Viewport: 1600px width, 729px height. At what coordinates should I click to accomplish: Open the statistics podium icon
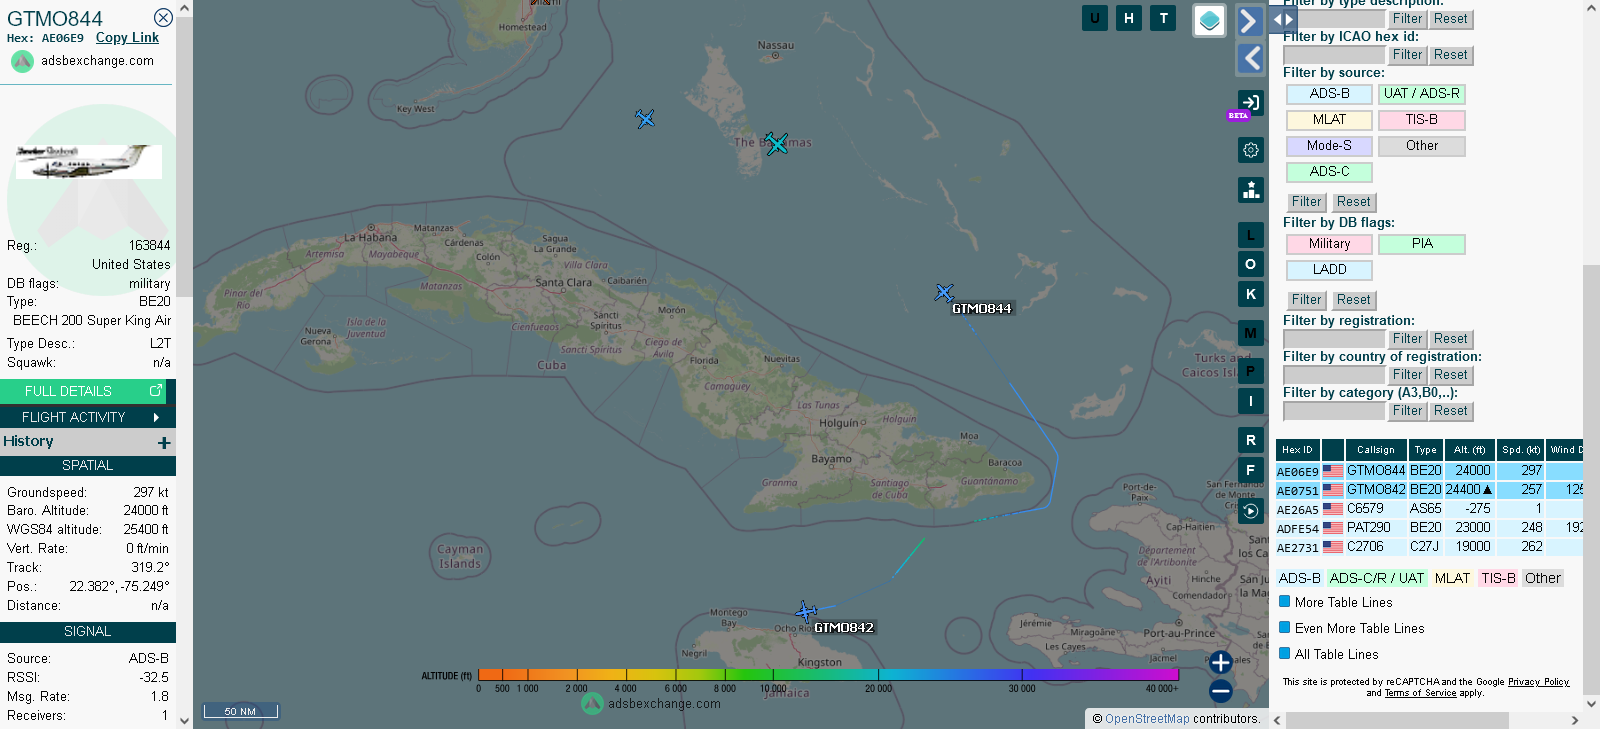click(x=1251, y=190)
